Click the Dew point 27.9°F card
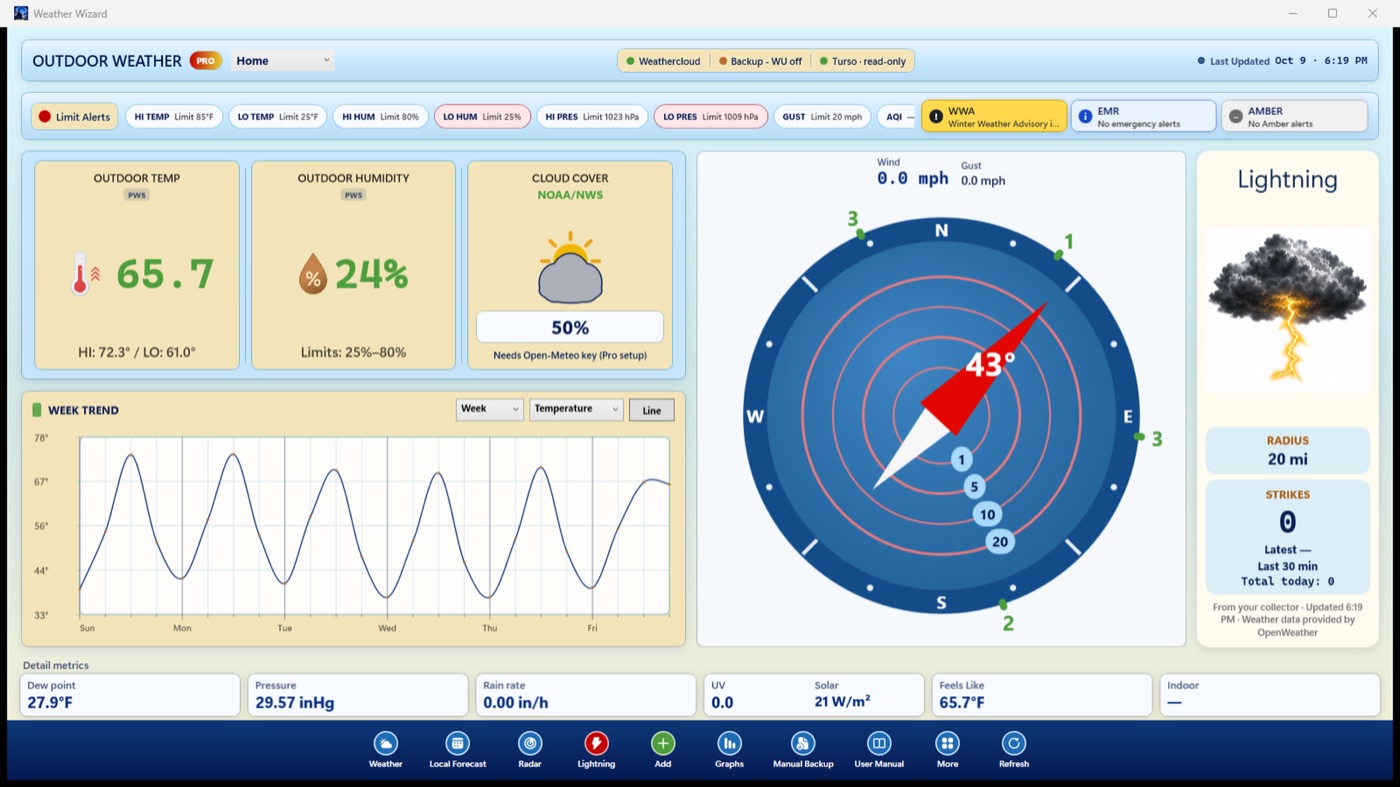Viewport: 1400px width, 787px height. [x=130, y=695]
